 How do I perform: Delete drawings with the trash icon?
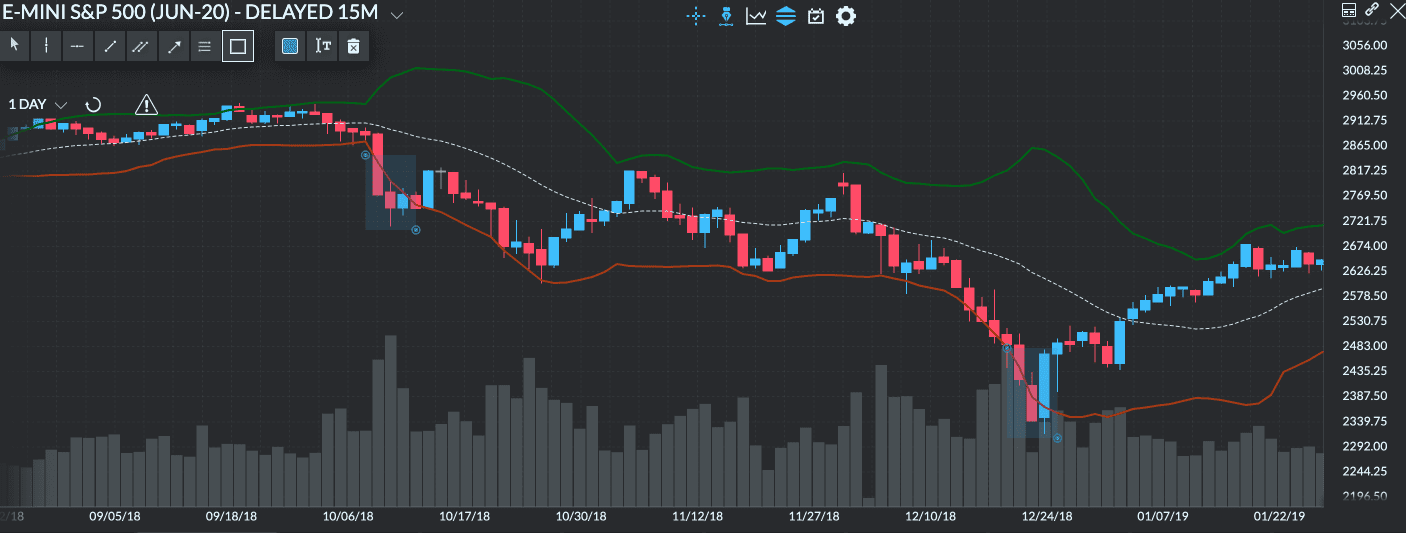point(353,45)
